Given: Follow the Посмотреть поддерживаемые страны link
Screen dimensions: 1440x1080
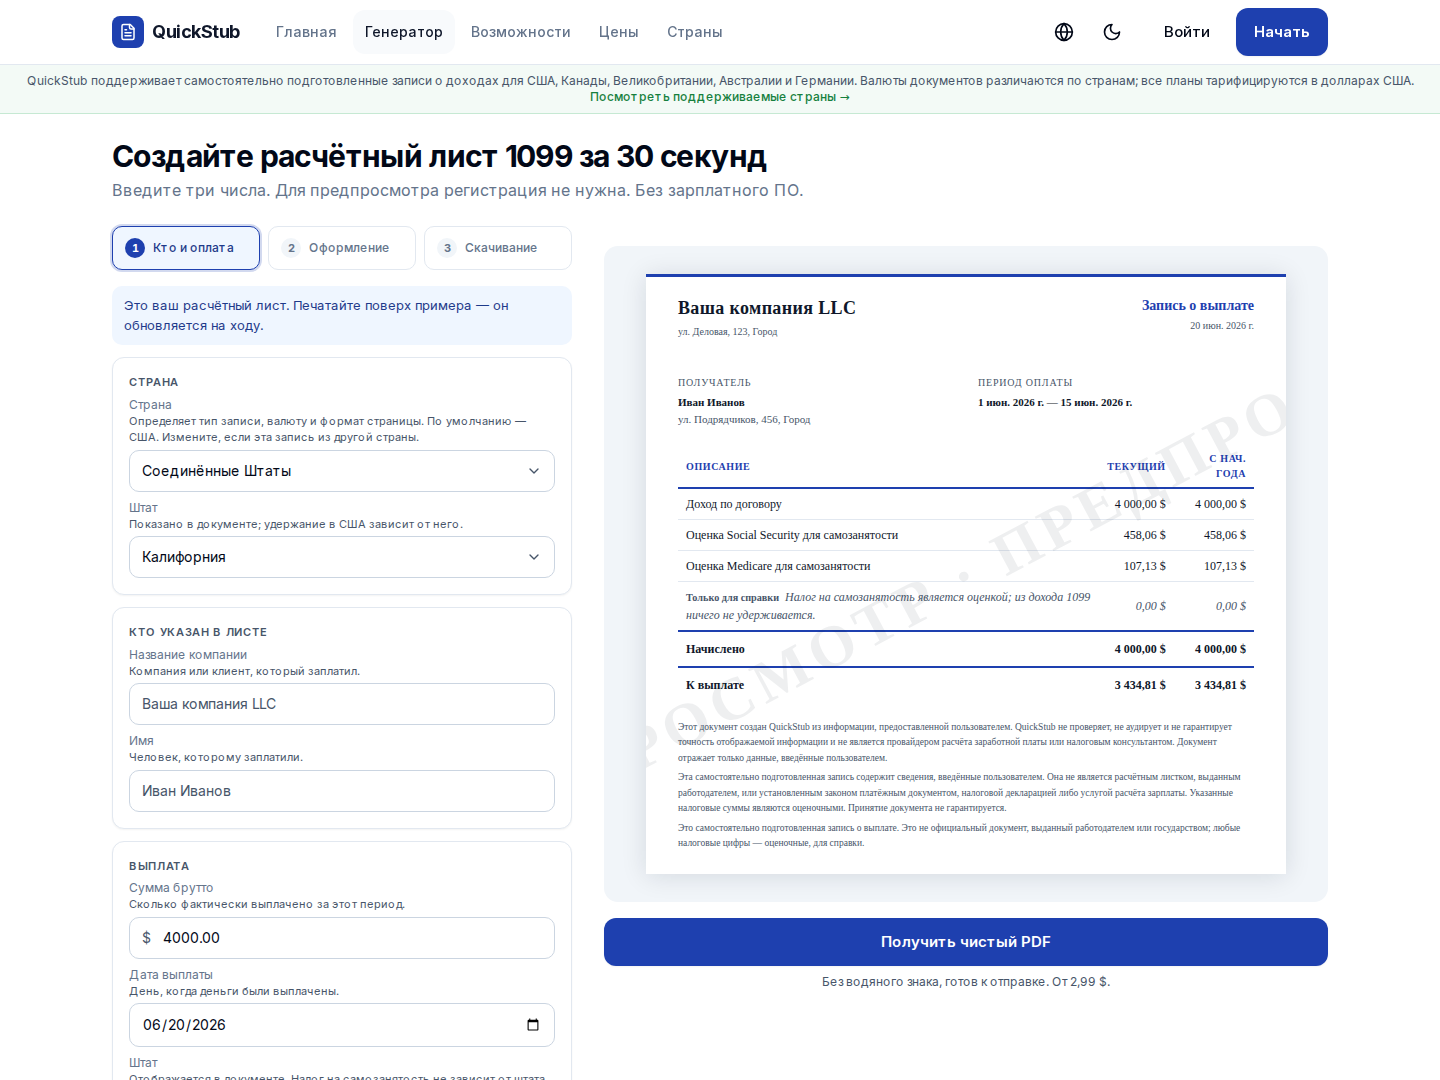Looking at the screenshot, I should 720,97.
